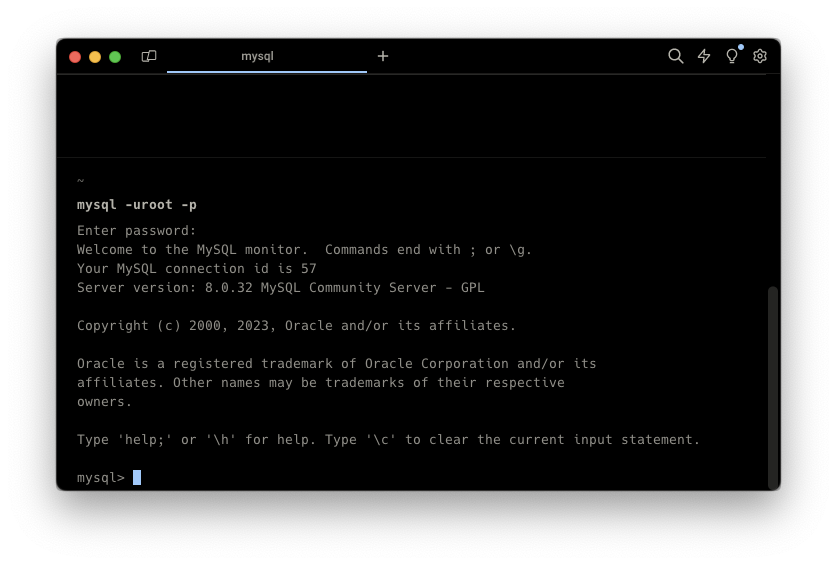Screen dimensions: 837x565
Task: Click the 'Welcome to the MySQL monitor' line
Action: click(x=304, y=250)
